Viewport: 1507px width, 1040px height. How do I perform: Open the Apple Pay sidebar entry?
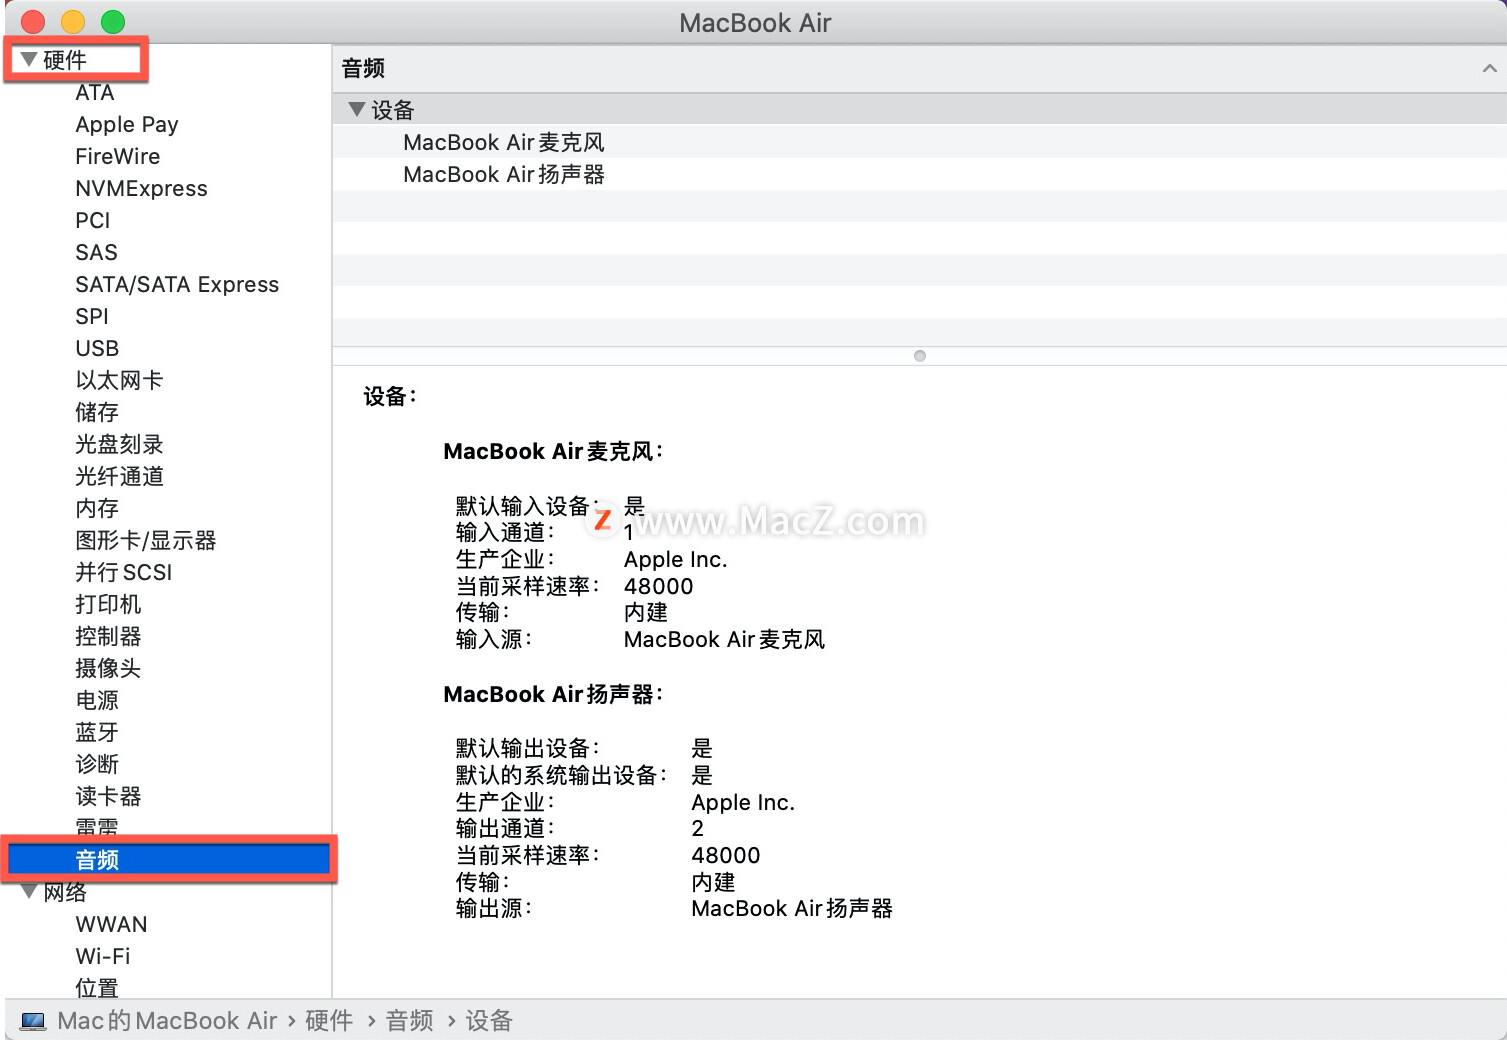point(127,124)
